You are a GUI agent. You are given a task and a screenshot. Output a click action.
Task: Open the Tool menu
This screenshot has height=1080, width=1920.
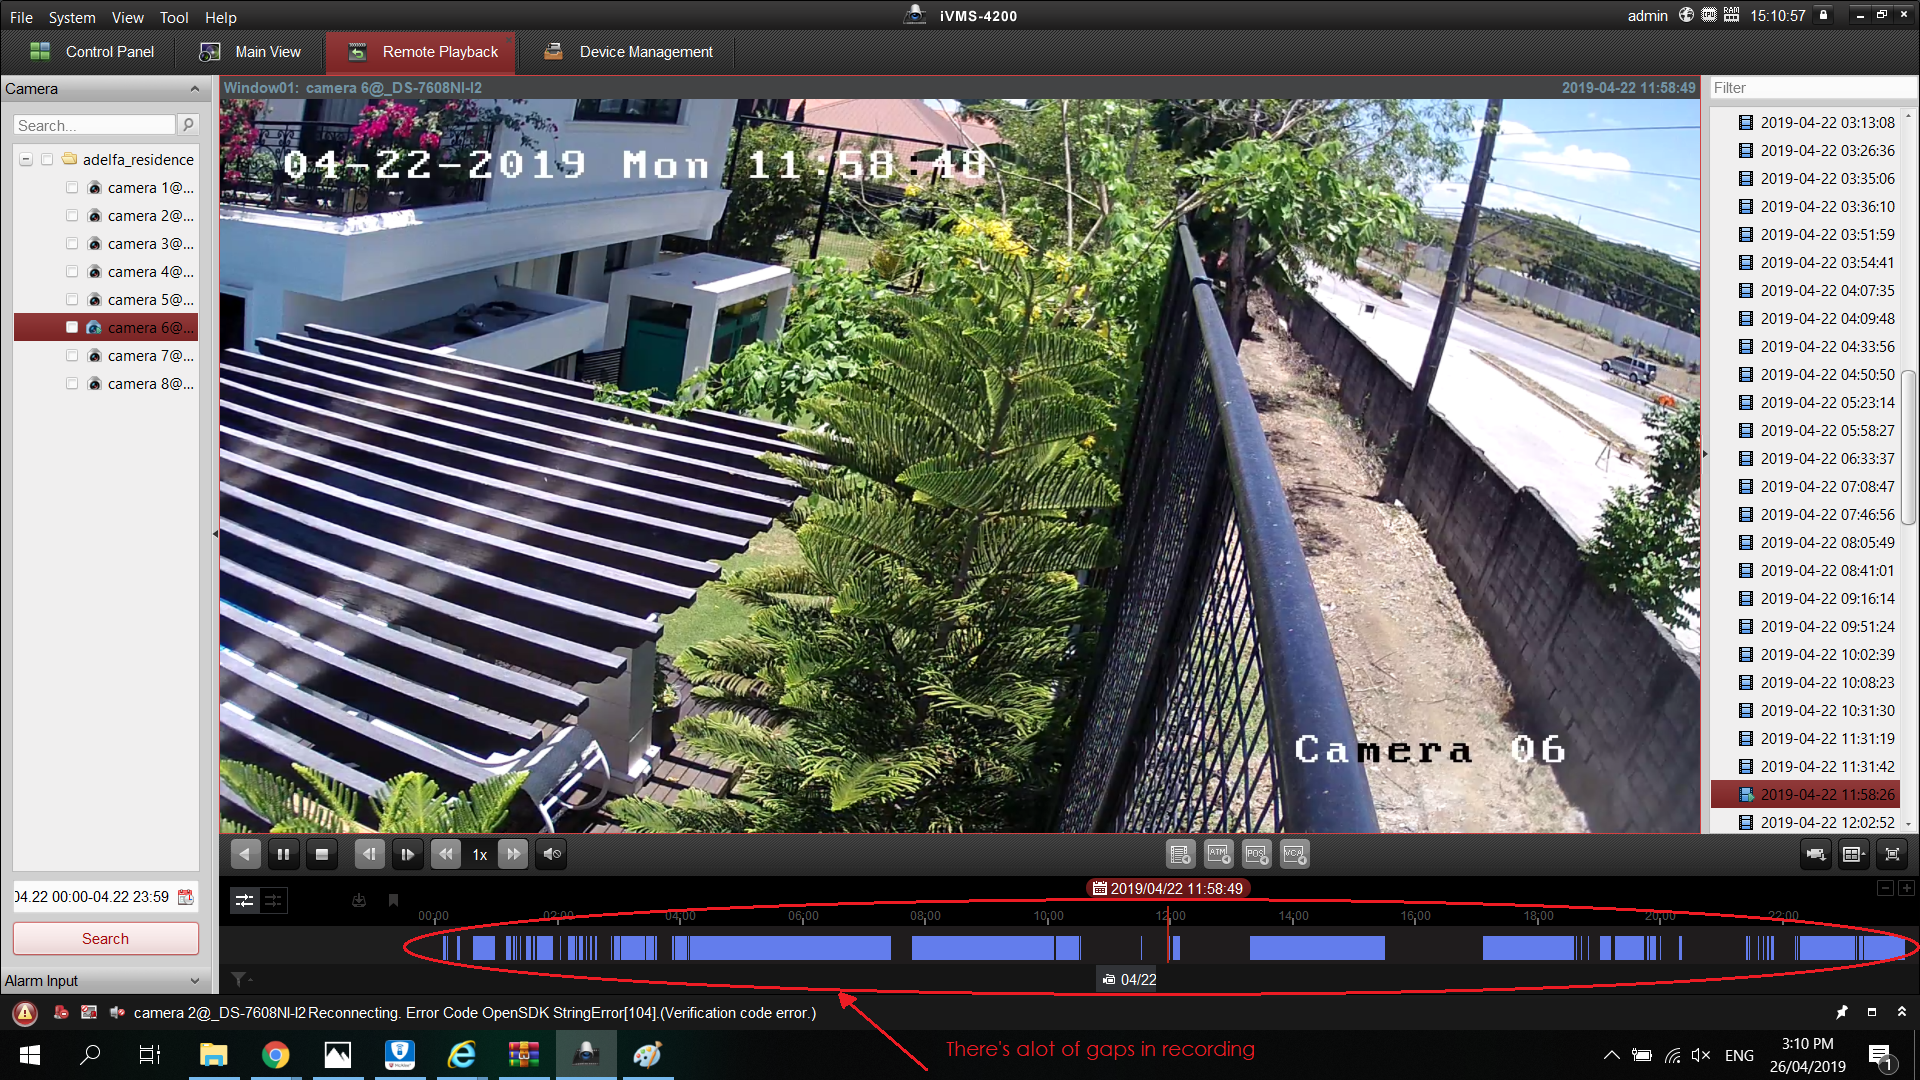173,17
